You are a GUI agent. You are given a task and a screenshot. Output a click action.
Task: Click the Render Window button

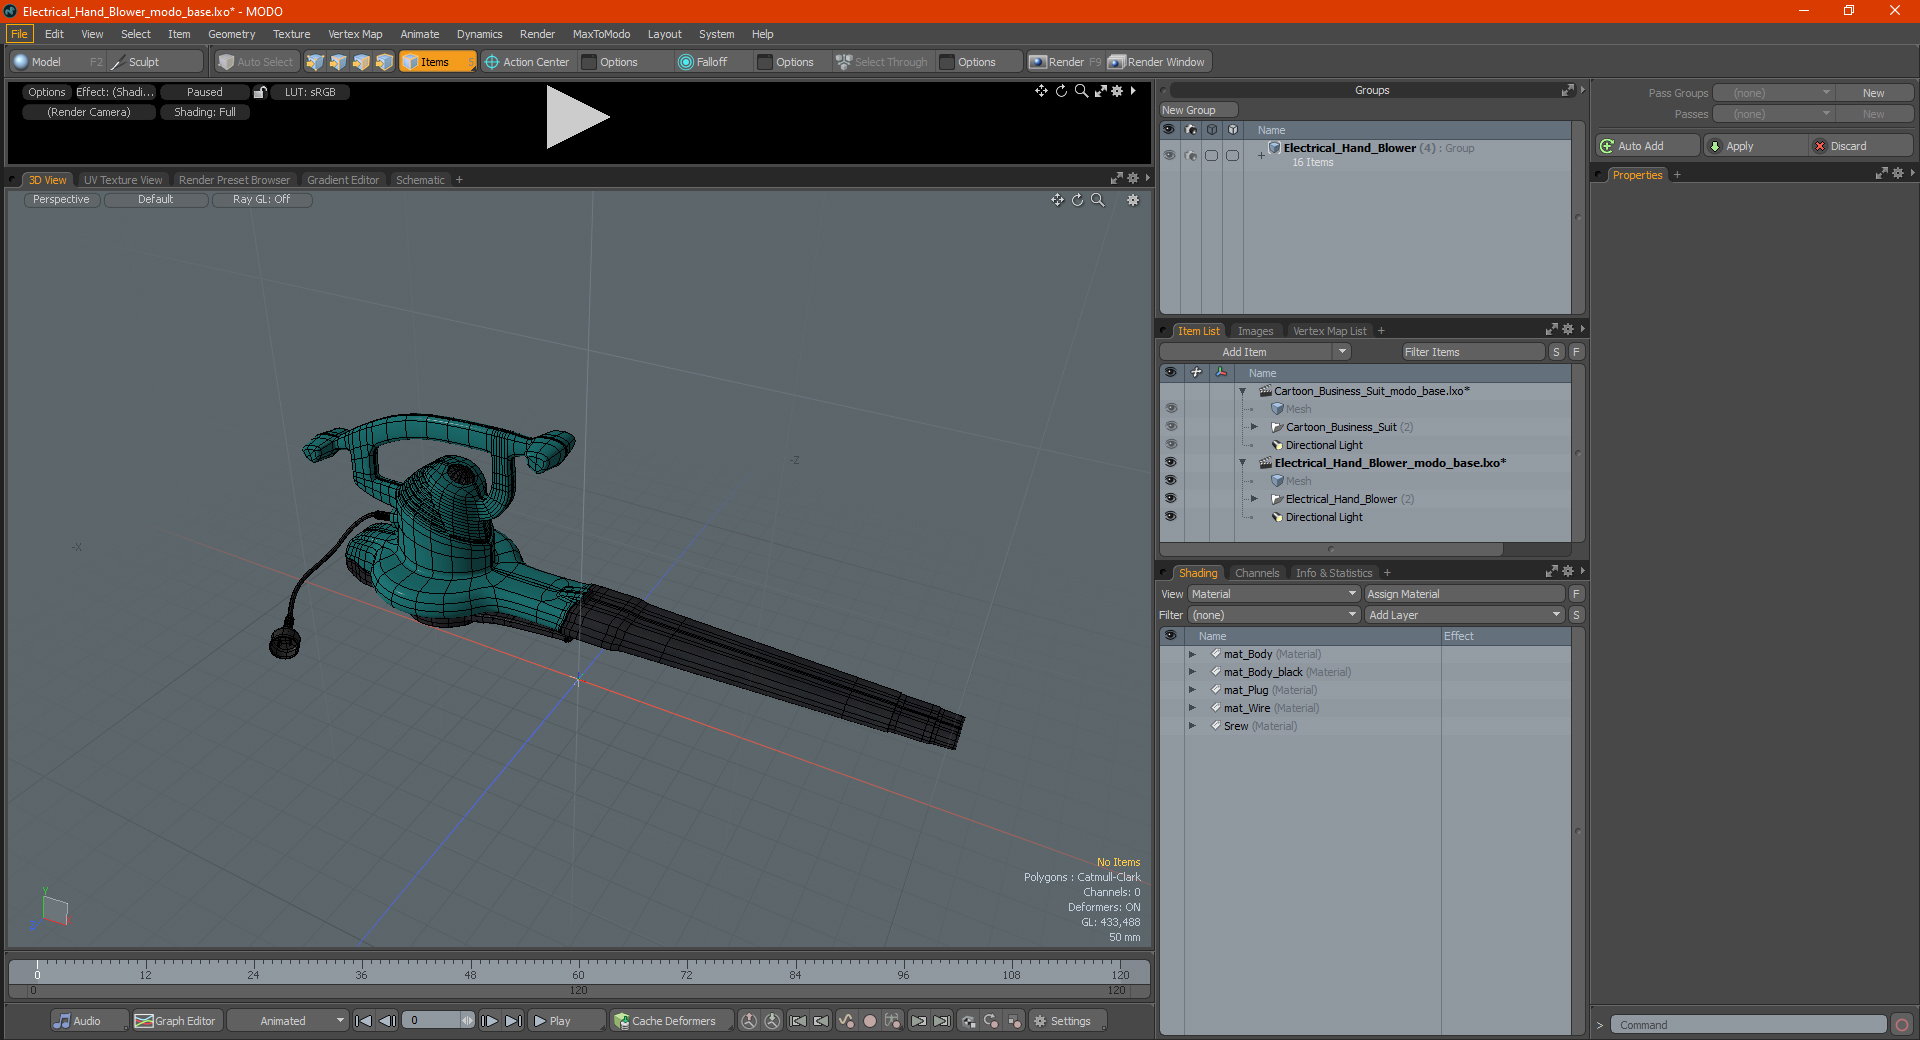(x=1157, y=62)
